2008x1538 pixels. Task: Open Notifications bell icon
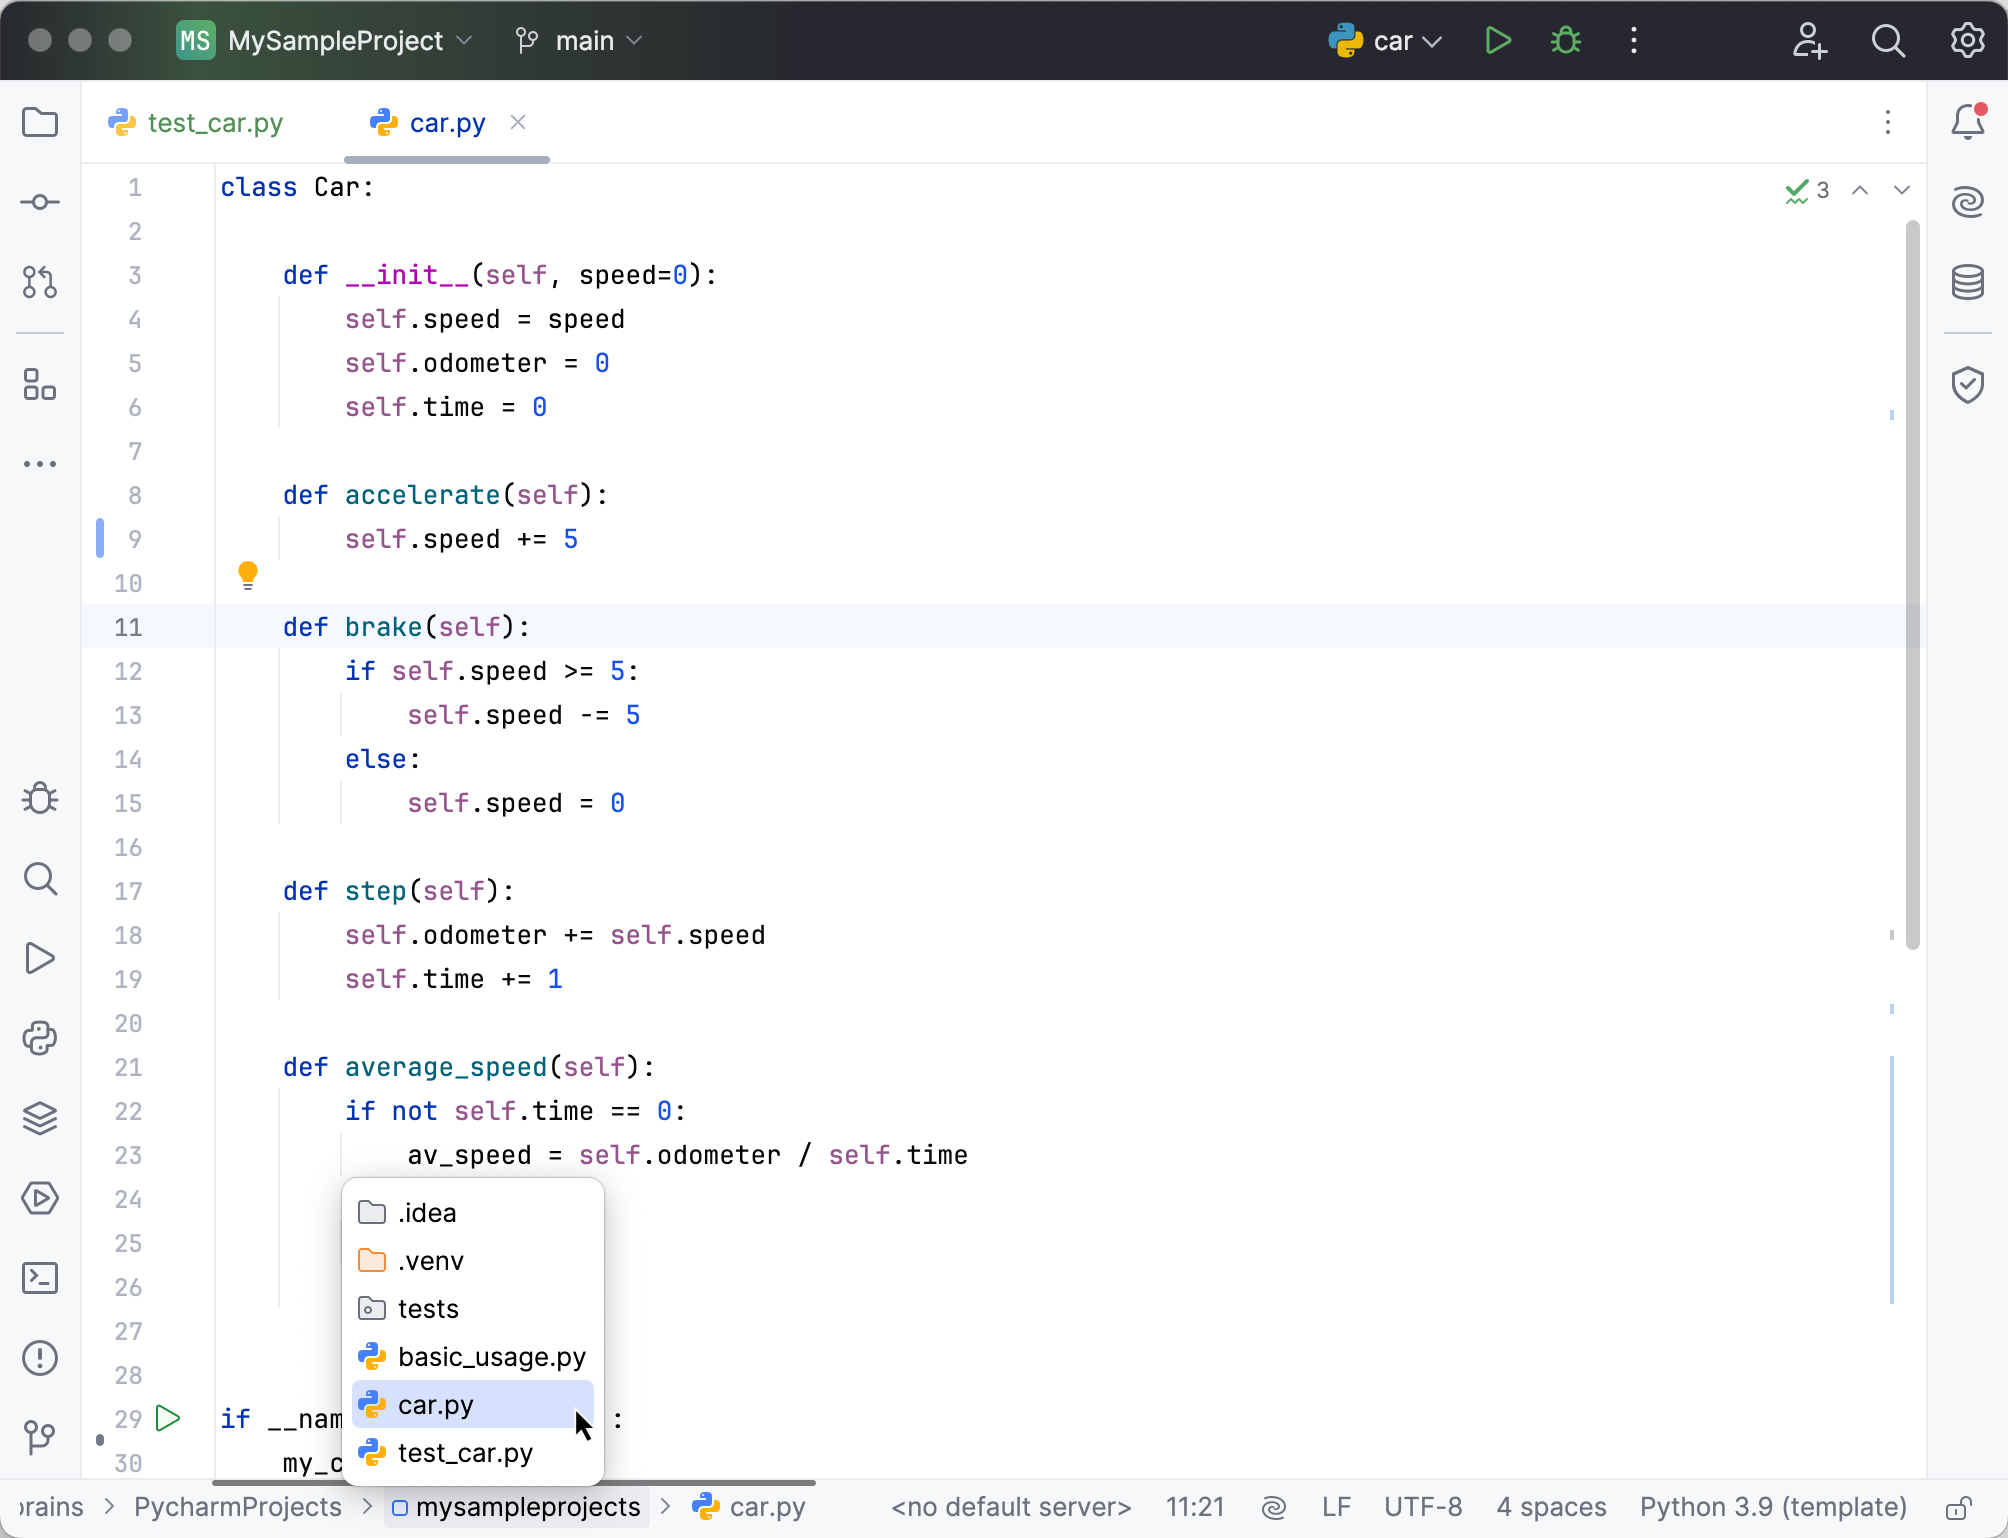tap(1967, 123)
